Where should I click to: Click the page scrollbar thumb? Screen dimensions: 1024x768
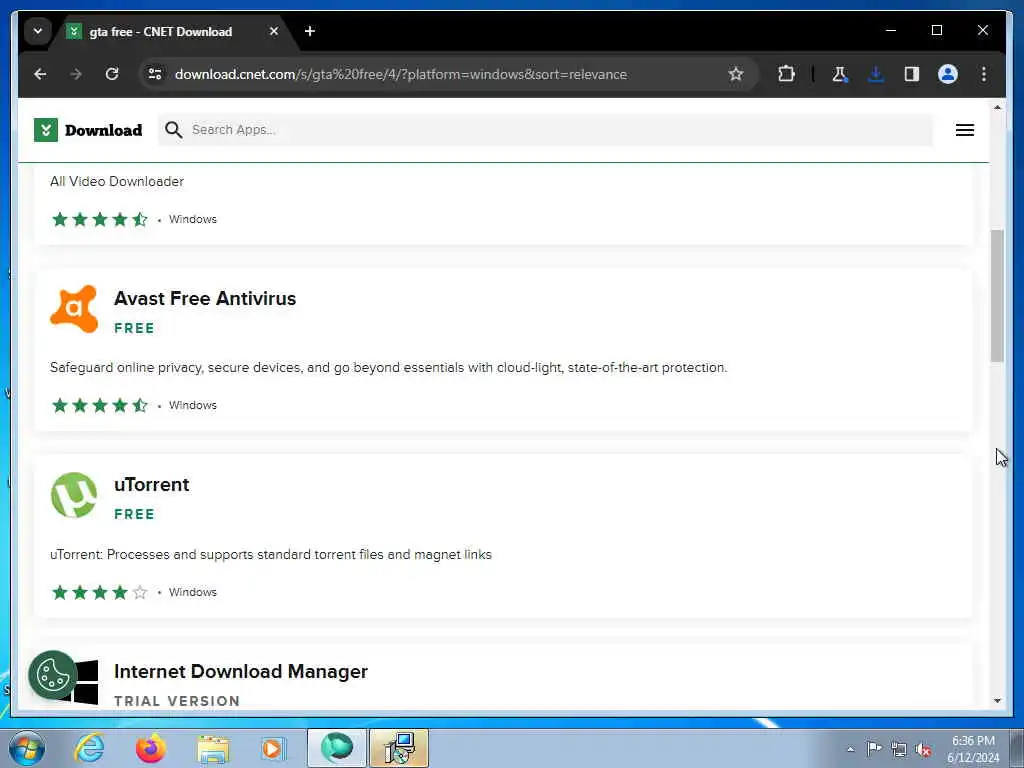[997, 295]
